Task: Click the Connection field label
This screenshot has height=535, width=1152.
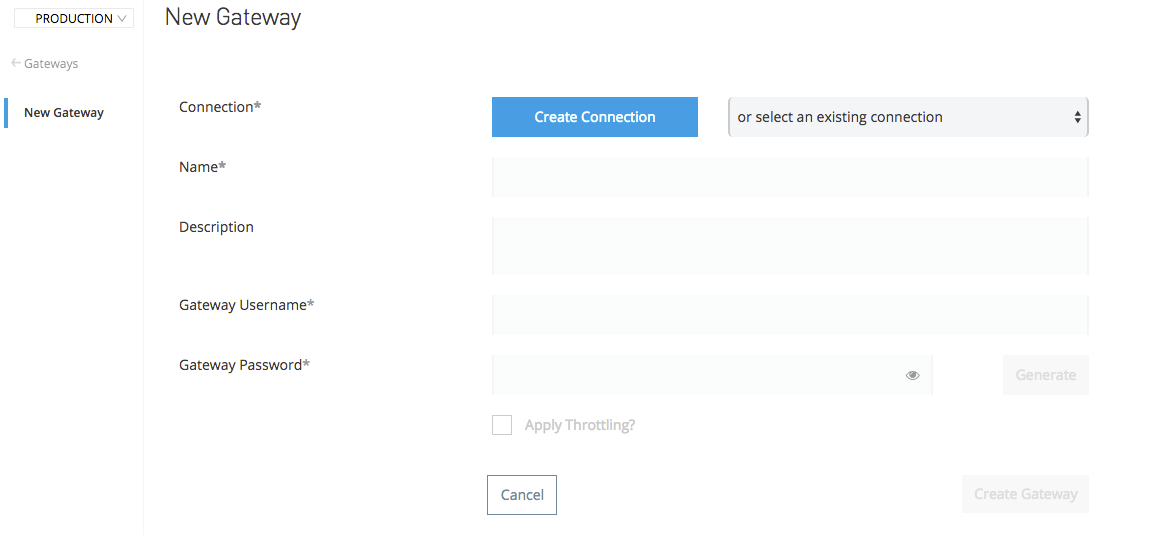Action: (220, 107)
